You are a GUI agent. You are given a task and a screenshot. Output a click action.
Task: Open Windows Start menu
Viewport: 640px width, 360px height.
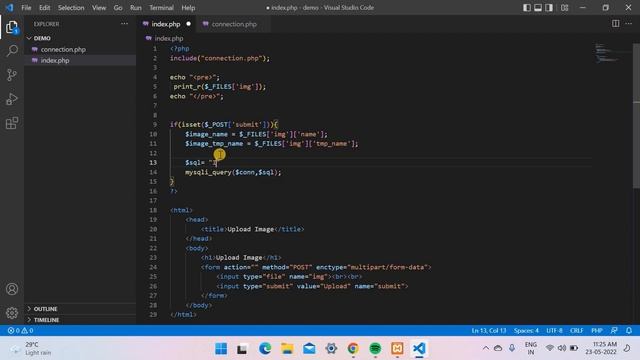click(x=221, y=348)
